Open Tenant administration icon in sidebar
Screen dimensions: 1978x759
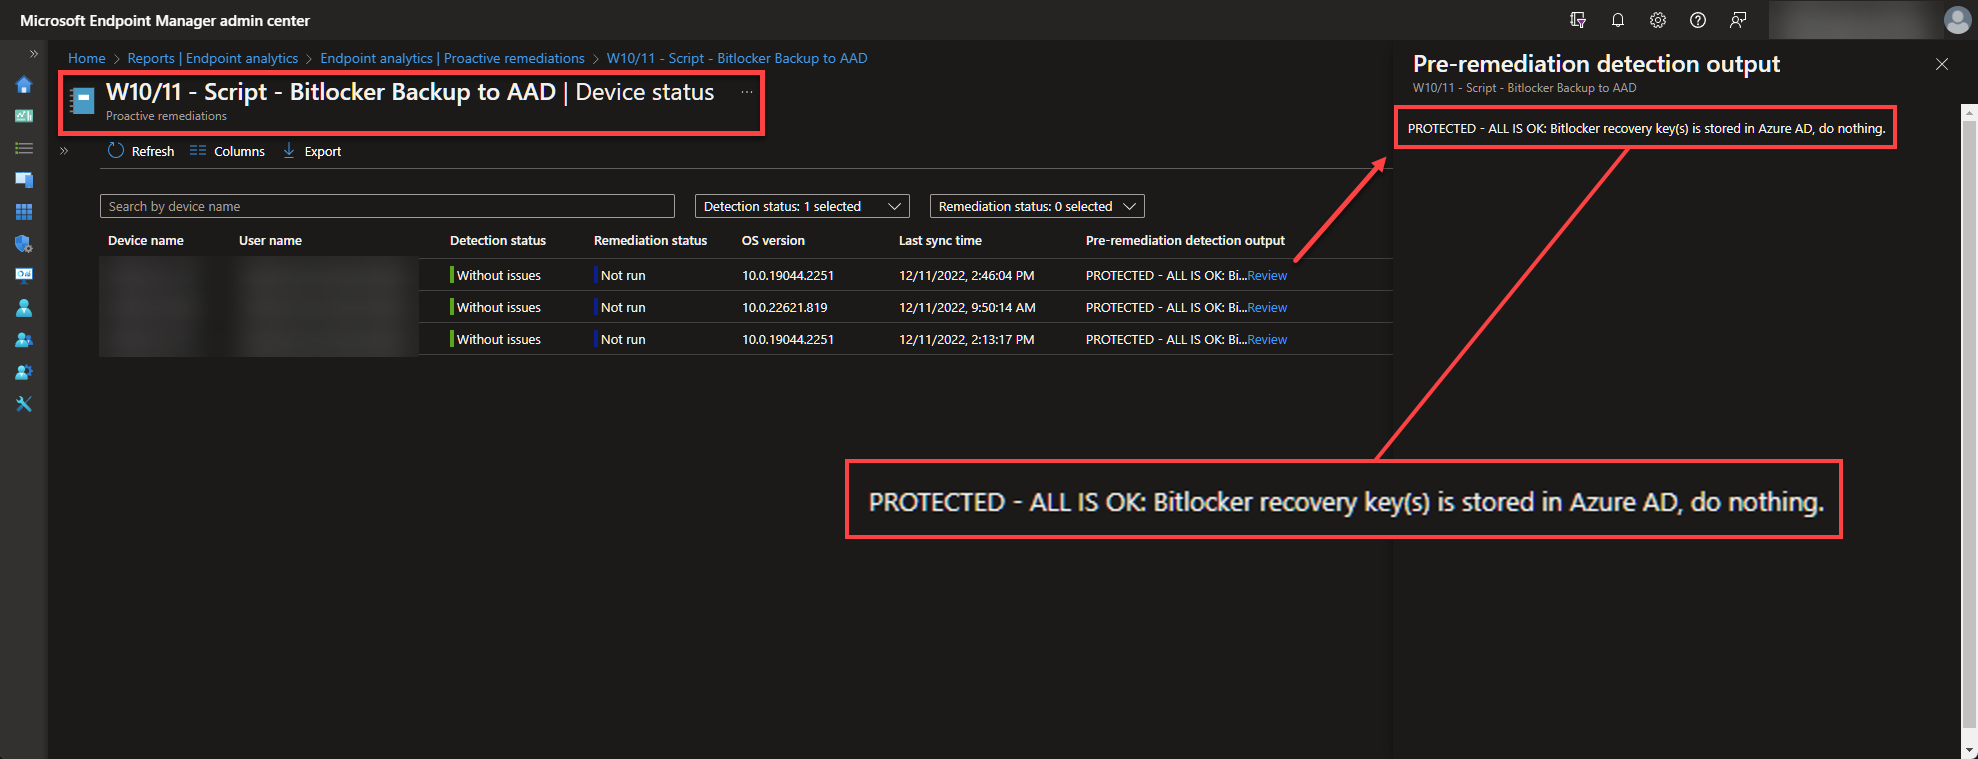(24, 372)
